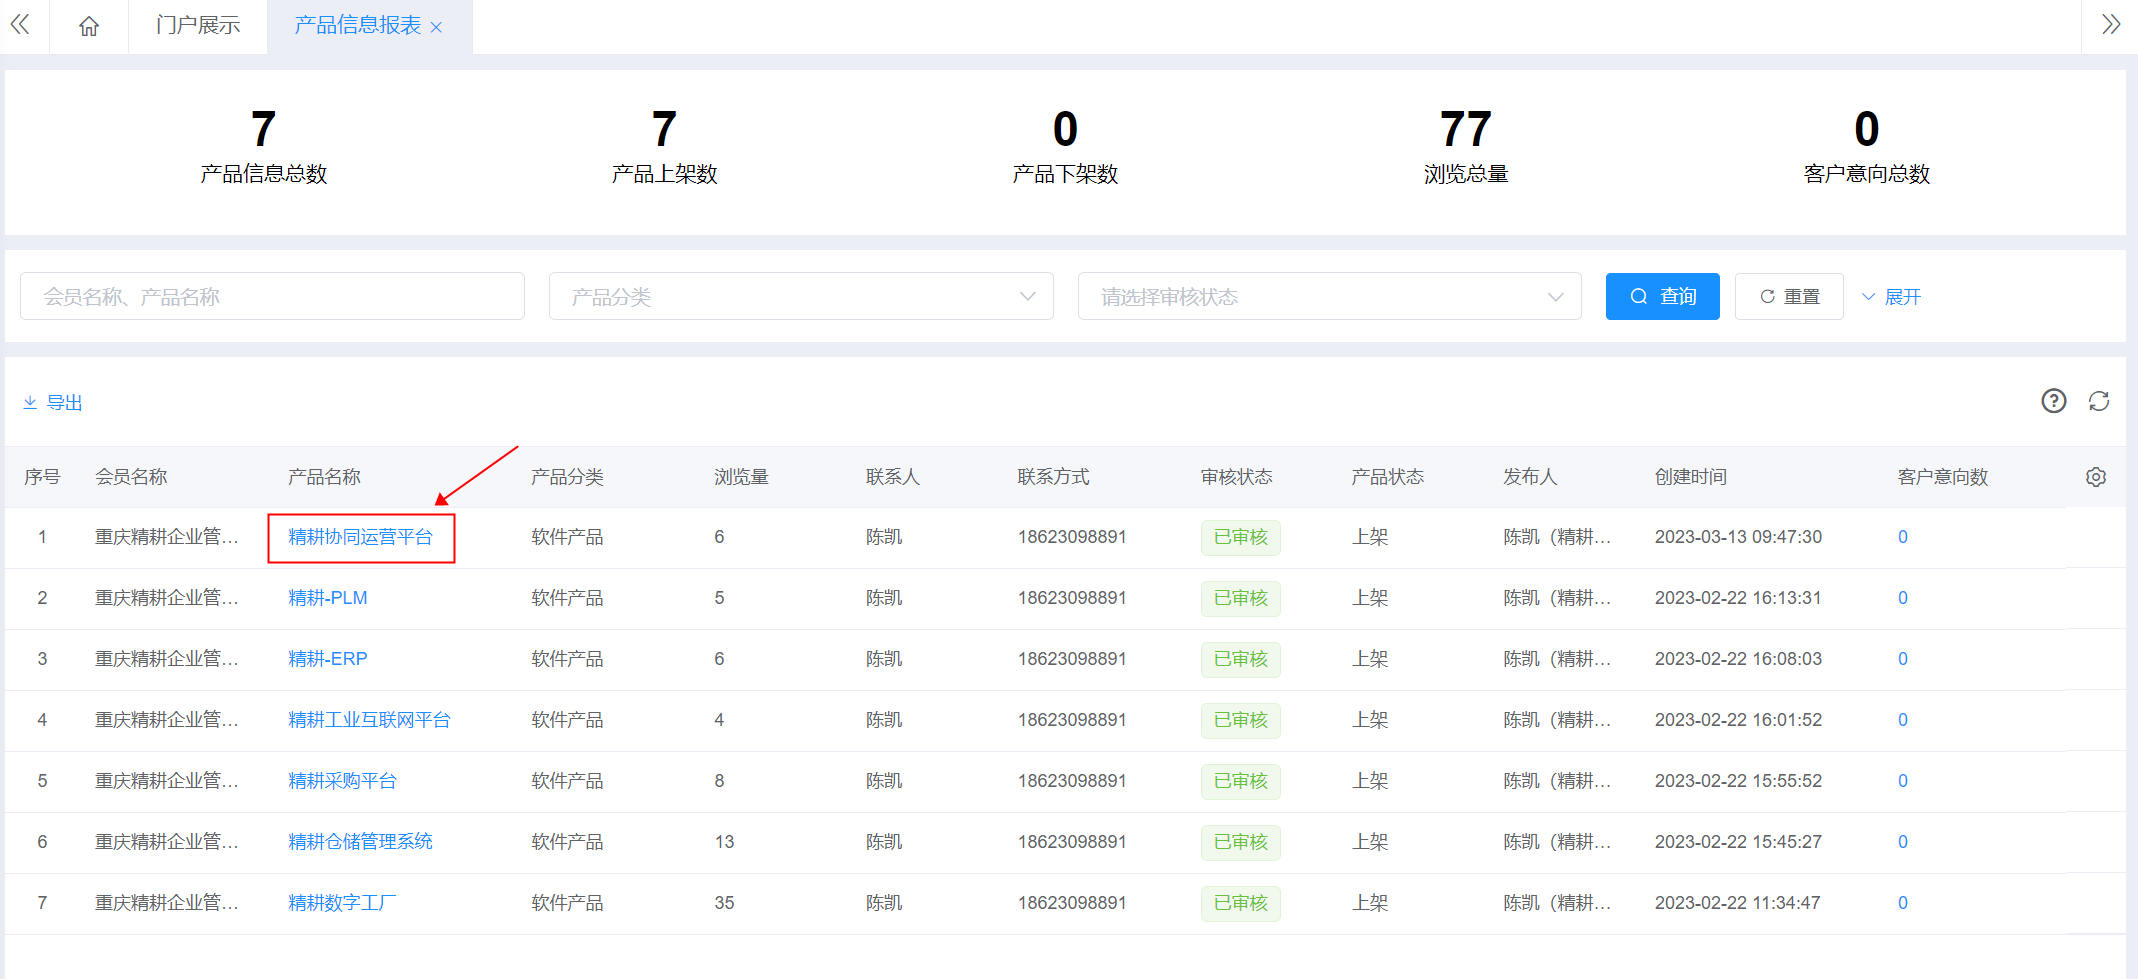The height and width of the screenshot is (979, 2138).
Task: Open the help question mark icon
Action: click(2054, 401)
